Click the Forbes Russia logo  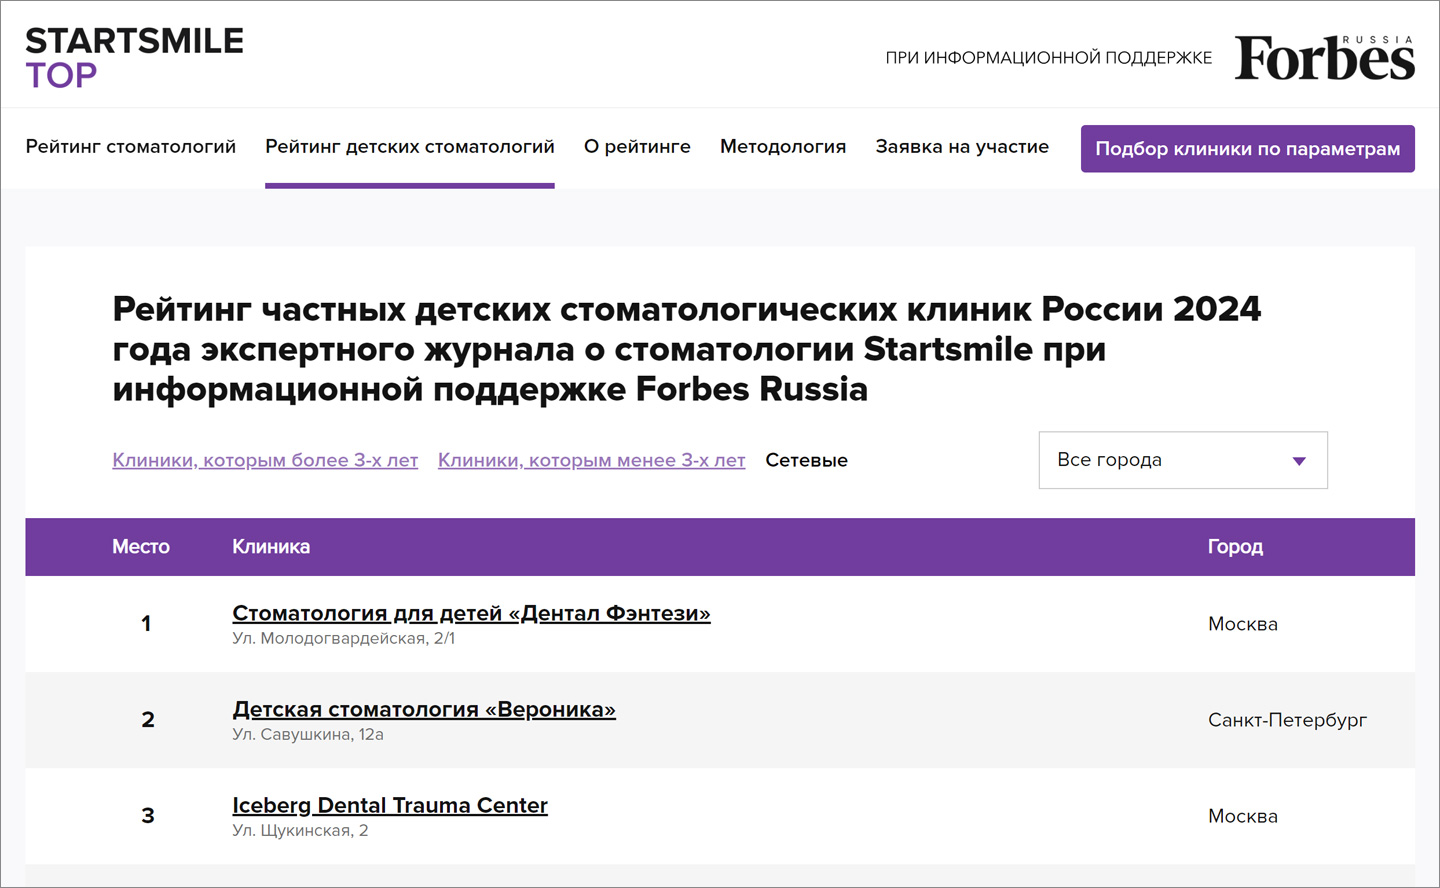tap(1324, 57)
